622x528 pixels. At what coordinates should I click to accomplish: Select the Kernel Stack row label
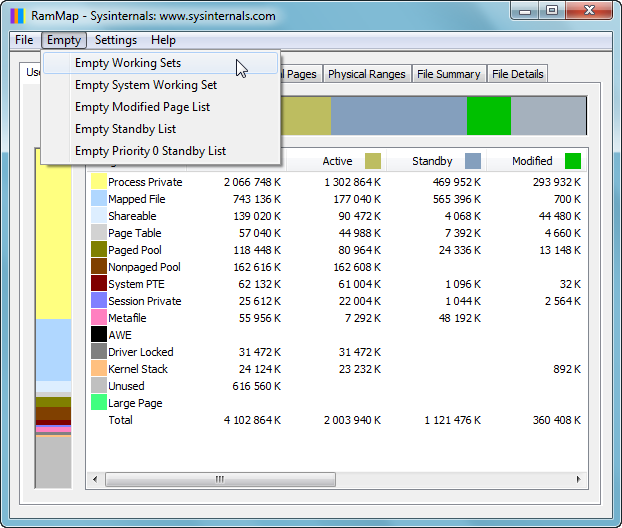[x=138, y=369]
